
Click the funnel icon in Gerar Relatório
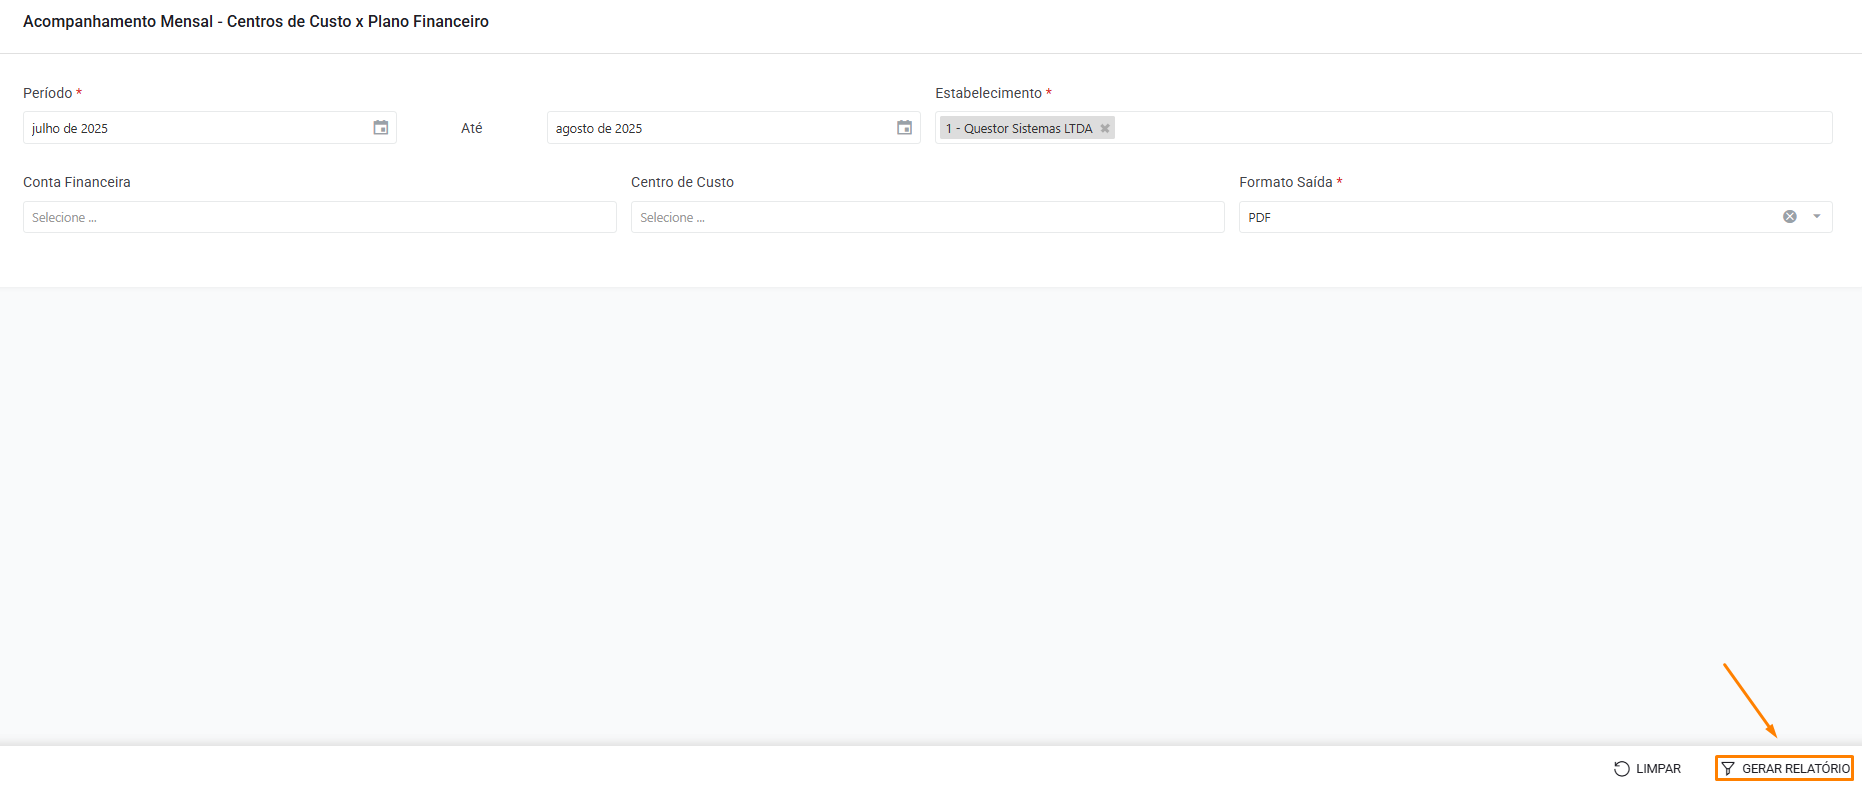1728,768
